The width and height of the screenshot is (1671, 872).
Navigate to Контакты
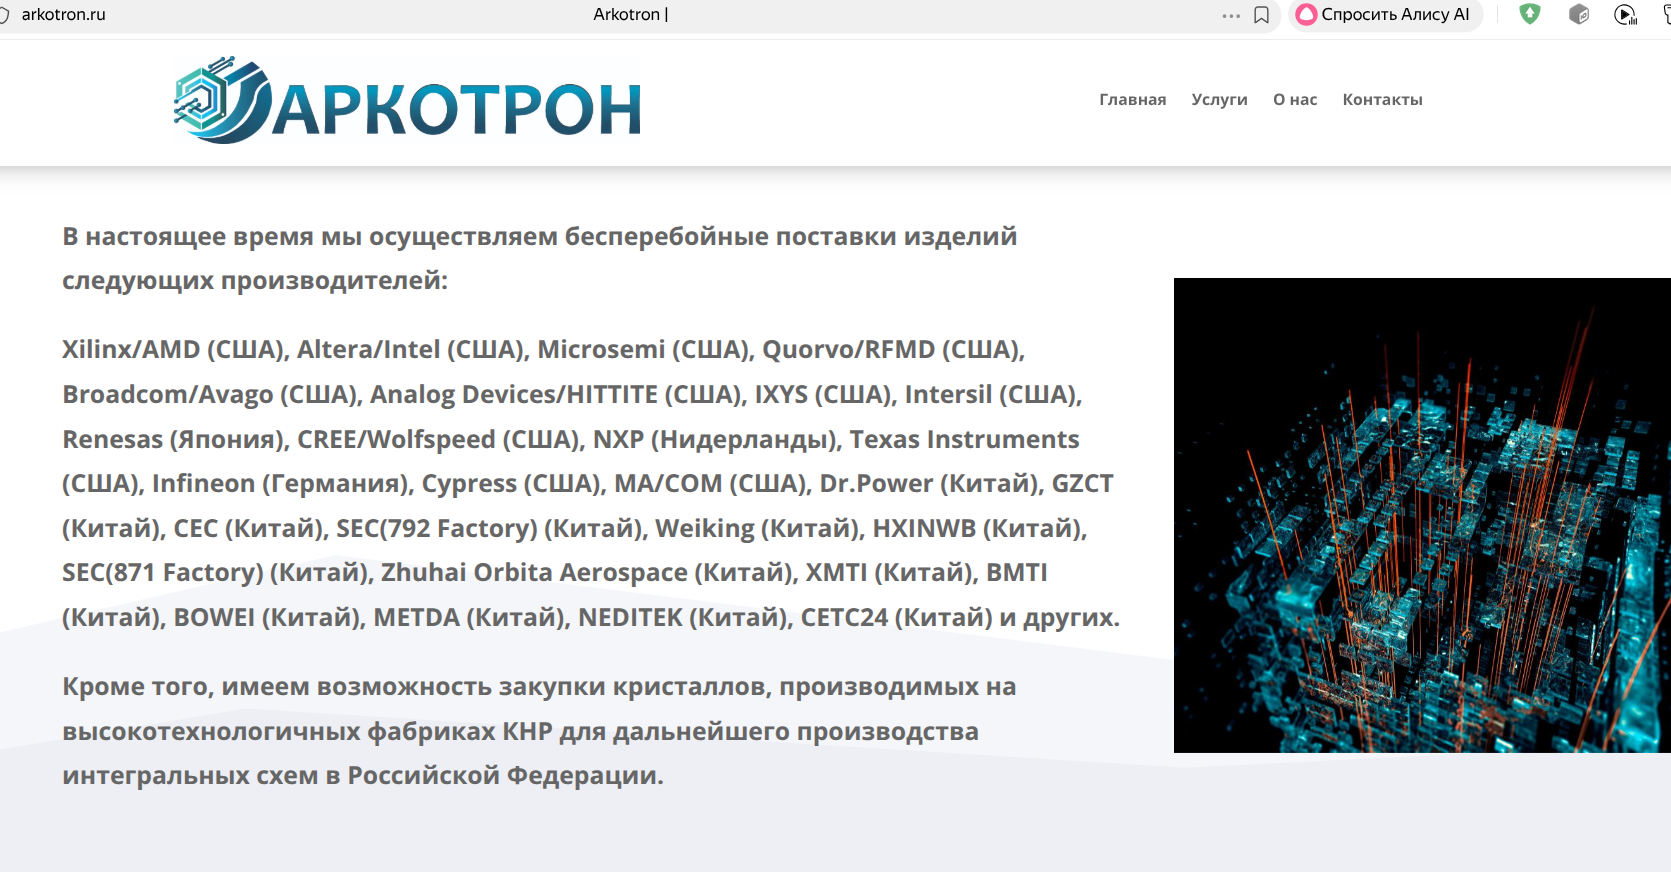(1382, 100)
